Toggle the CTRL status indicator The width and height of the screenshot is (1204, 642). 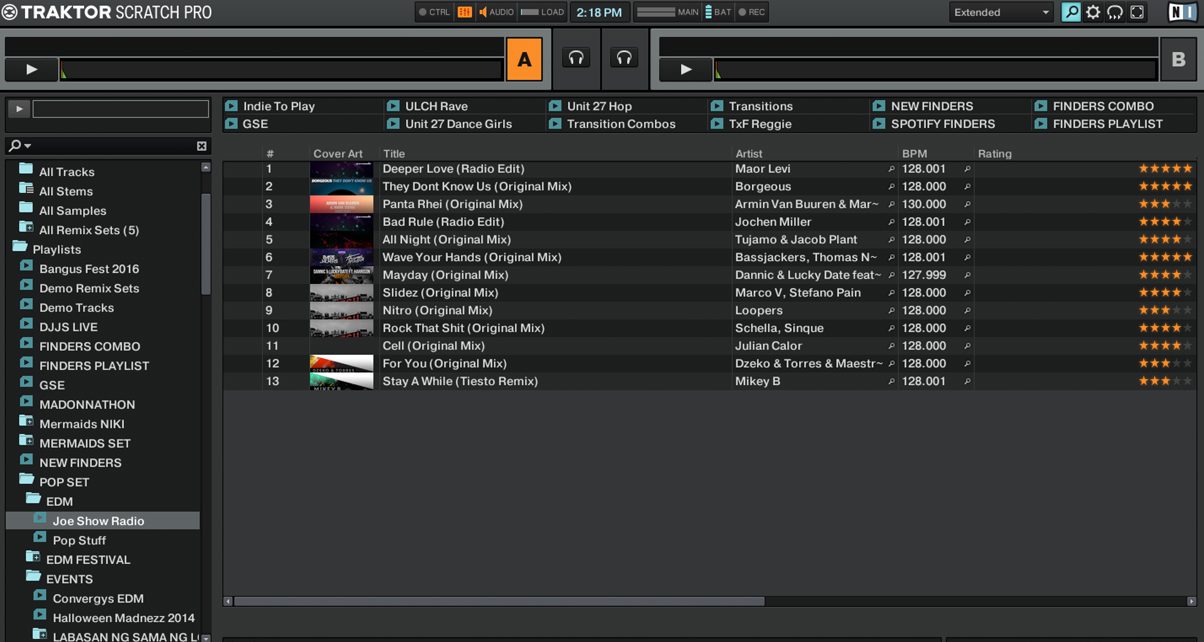(424, 12)
